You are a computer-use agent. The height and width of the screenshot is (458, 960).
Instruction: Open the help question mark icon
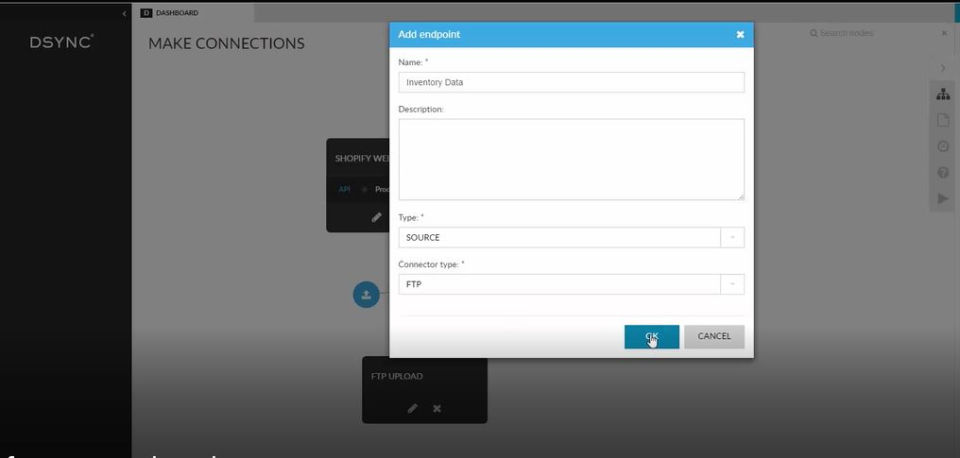943,173
